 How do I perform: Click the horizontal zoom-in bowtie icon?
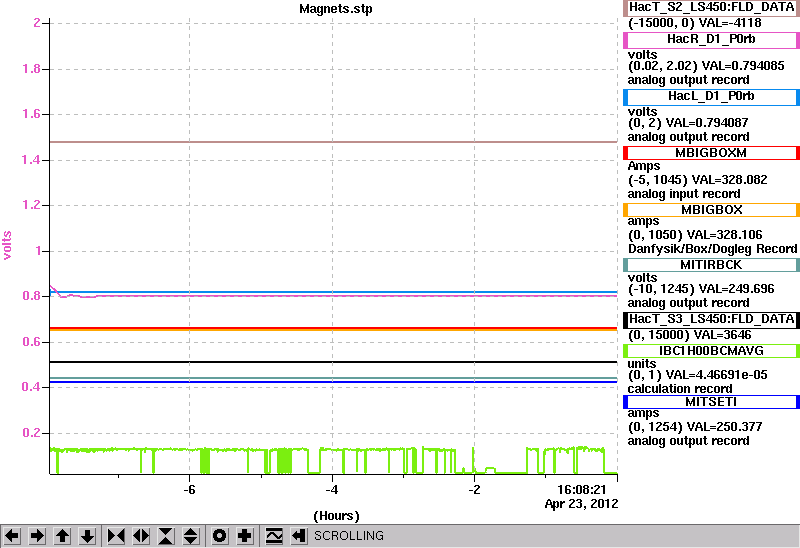pyautogui.click(x=116, y=536)
